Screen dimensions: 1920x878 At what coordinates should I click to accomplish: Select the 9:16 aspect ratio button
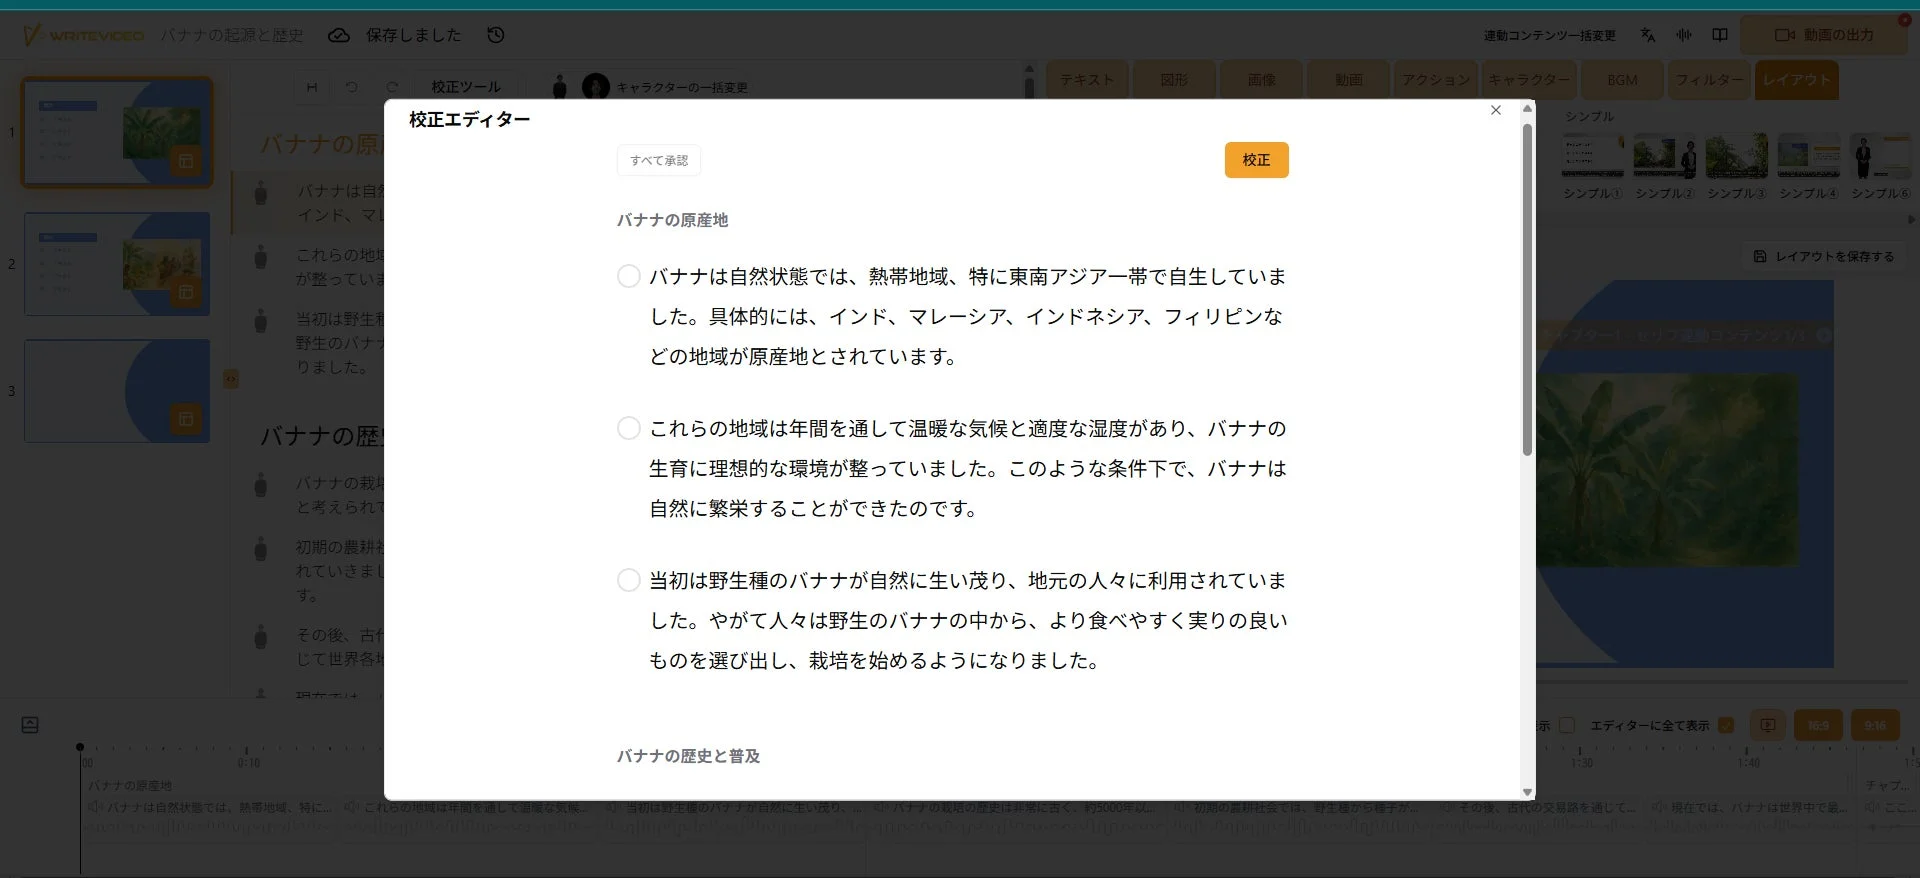click(1875, 725)
